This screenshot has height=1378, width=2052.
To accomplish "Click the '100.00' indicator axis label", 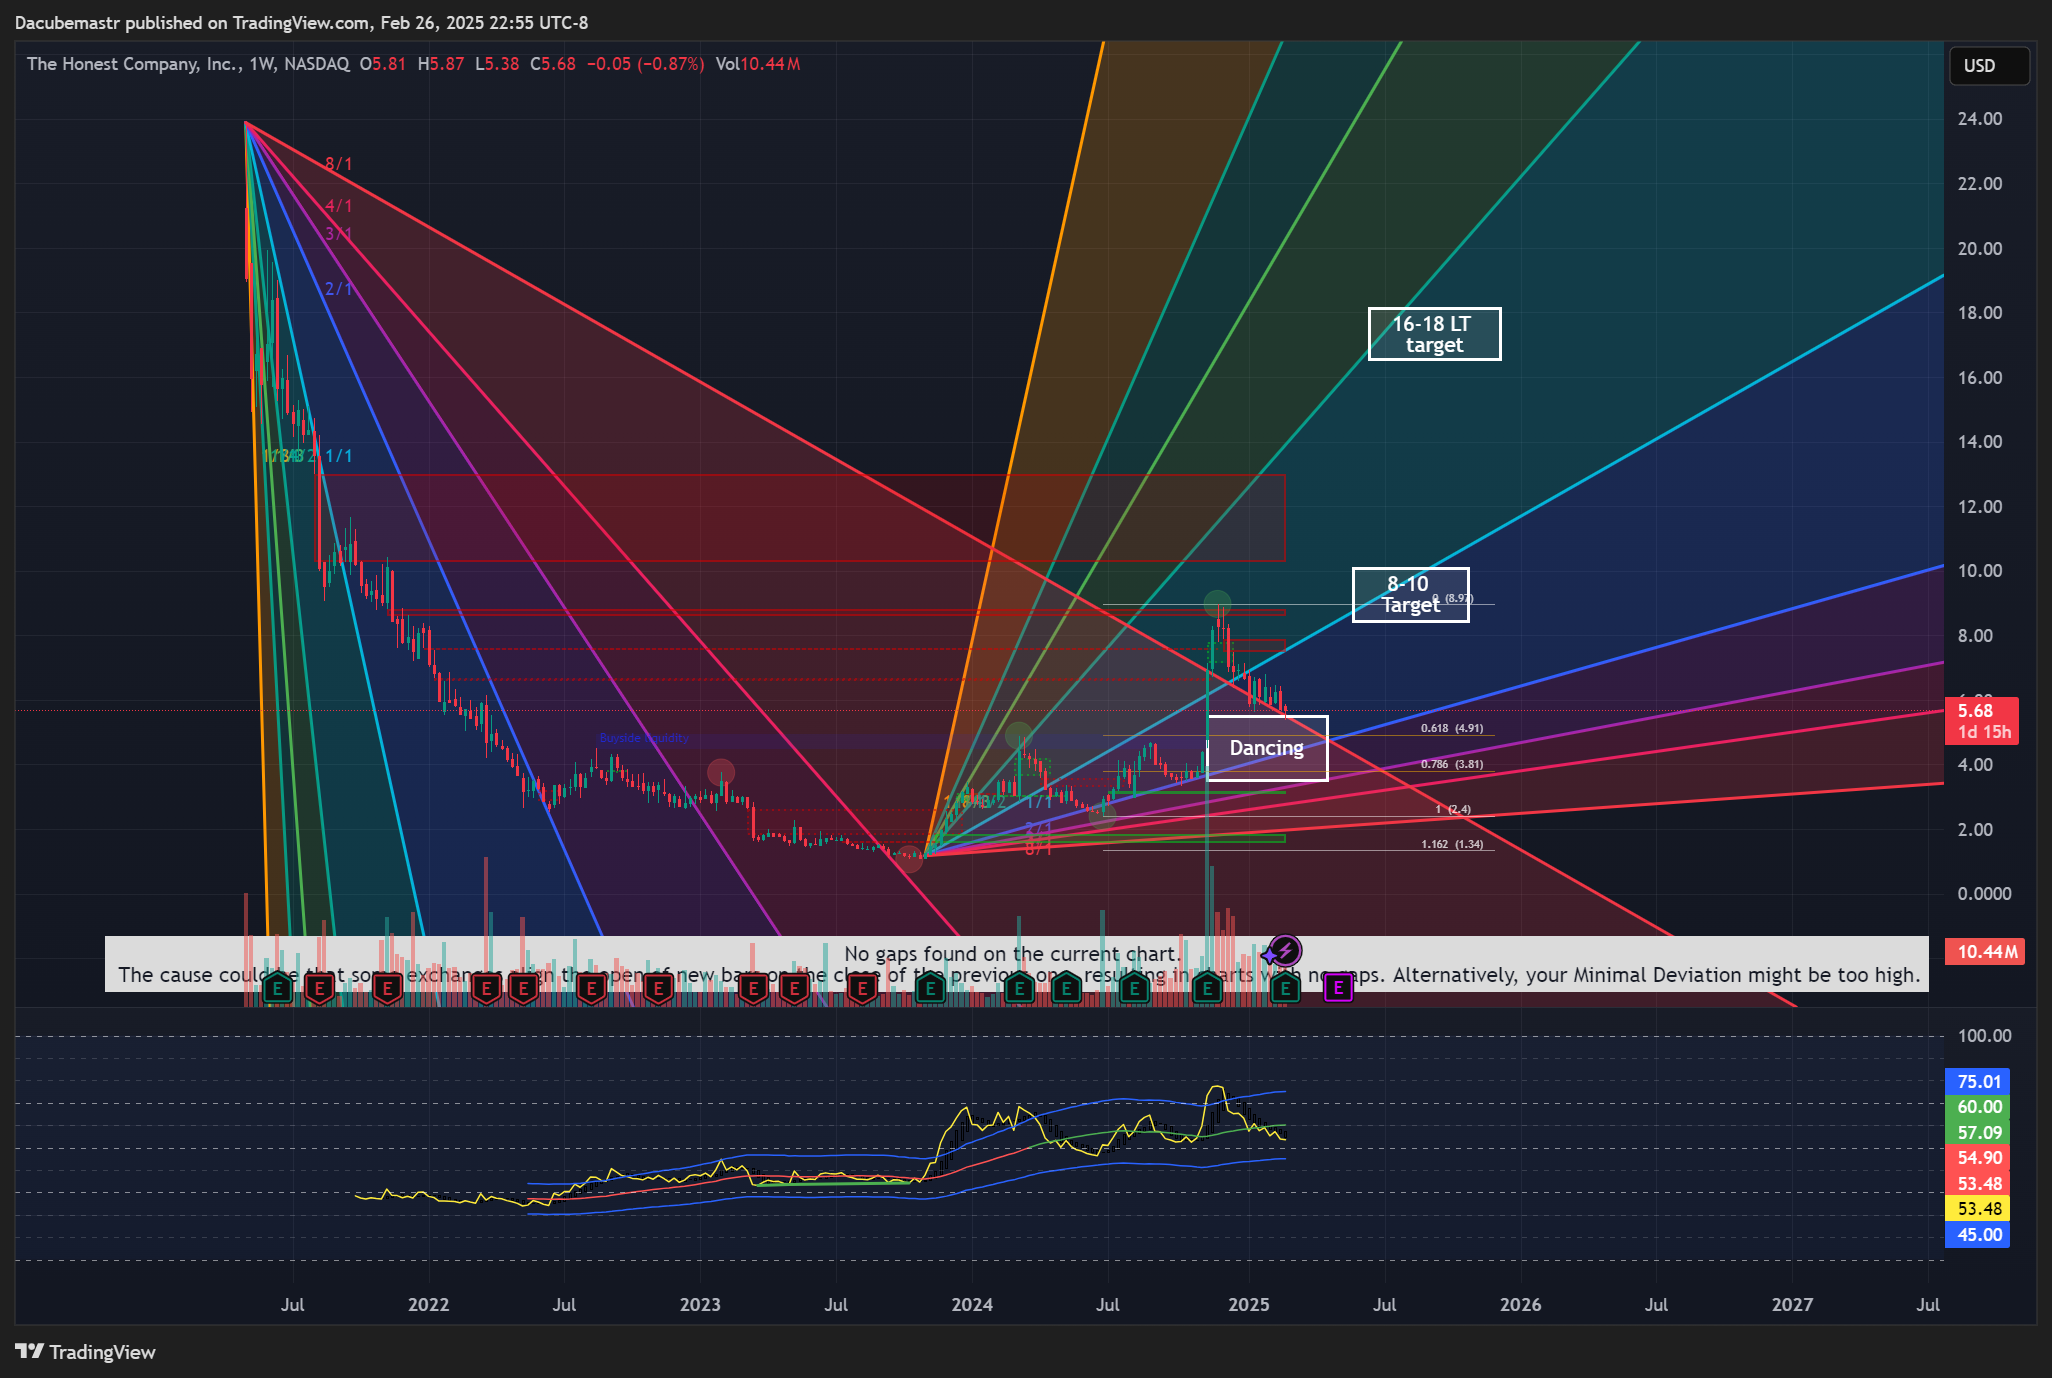I will click(x=1984, y=1036).
